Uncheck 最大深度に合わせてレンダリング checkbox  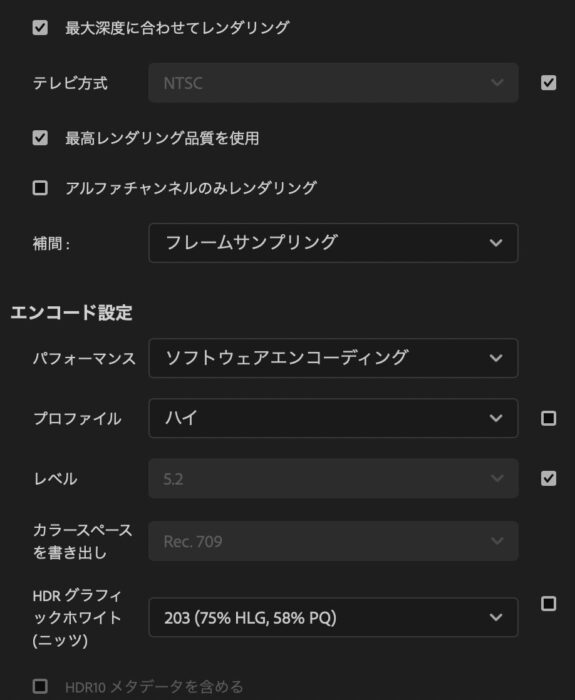[x=40, y=28]
